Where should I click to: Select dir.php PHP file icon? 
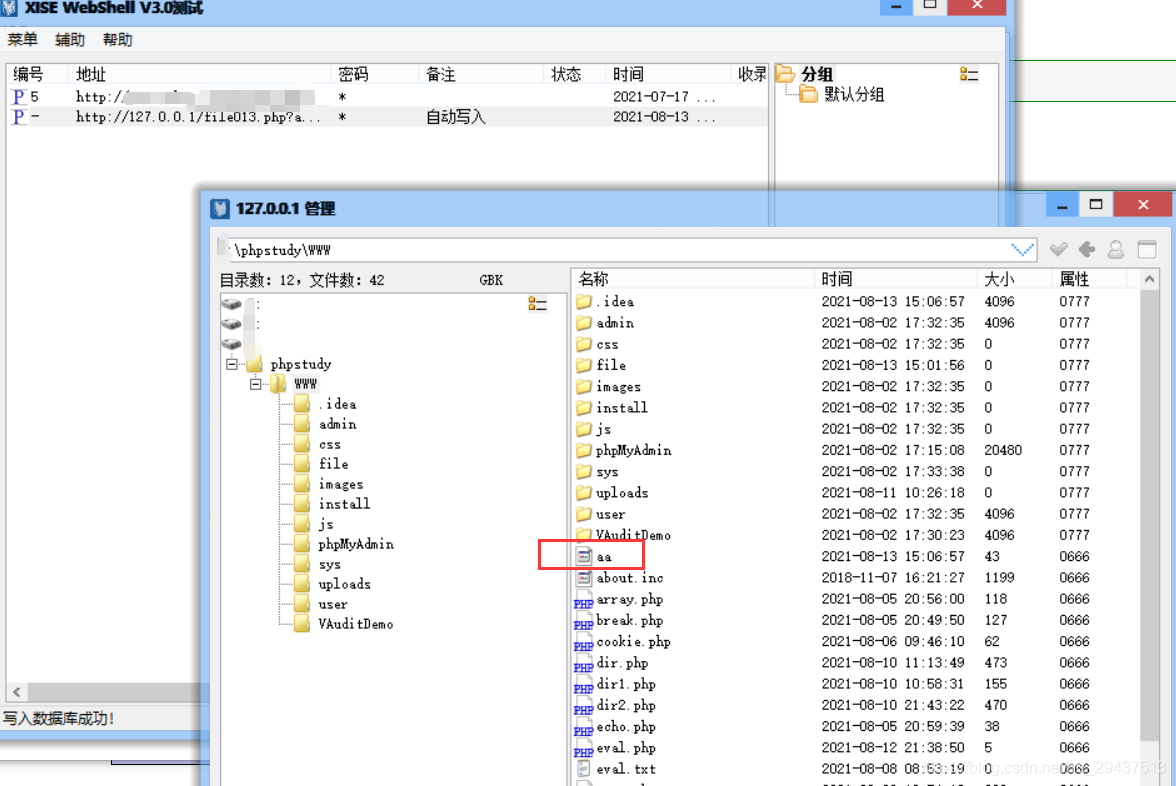point(584,664)
